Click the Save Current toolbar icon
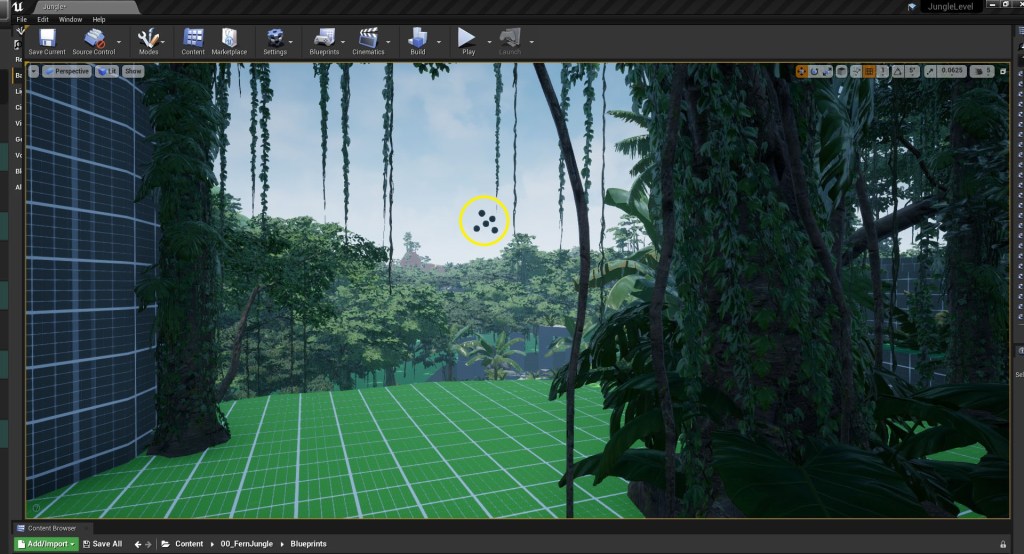 click(x=47, y=40)
